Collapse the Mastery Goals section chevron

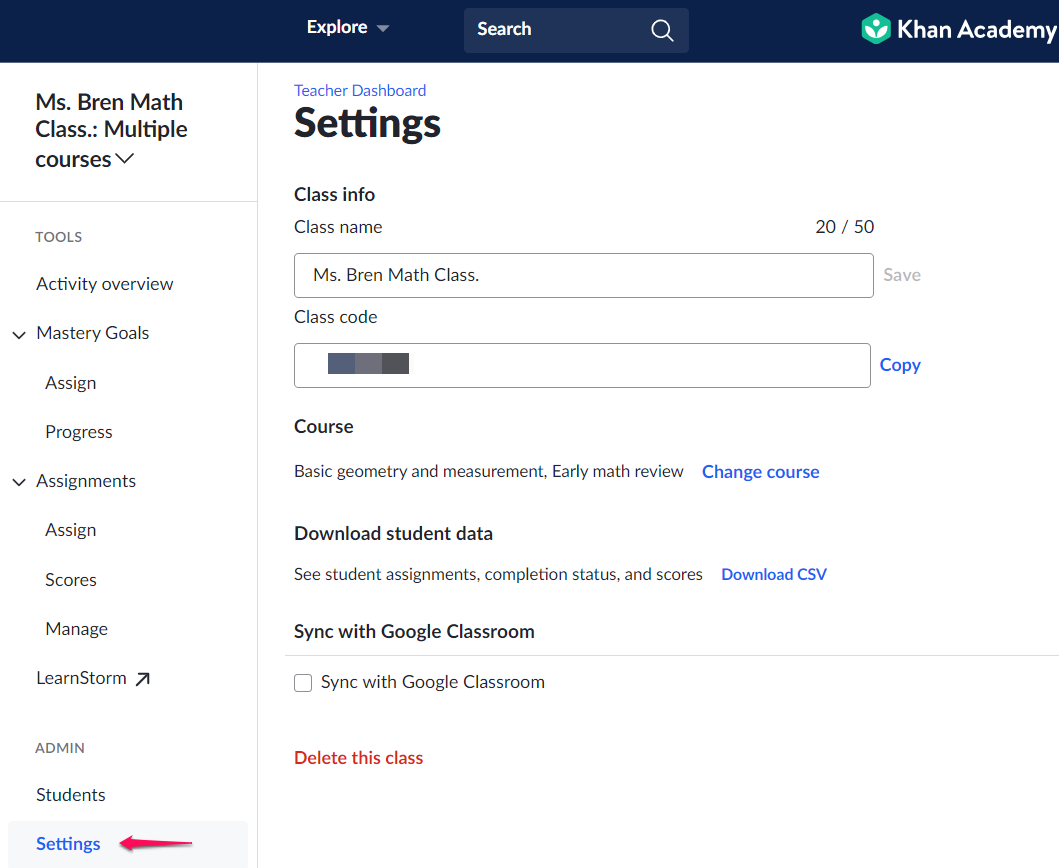click(x=20, y=334)
